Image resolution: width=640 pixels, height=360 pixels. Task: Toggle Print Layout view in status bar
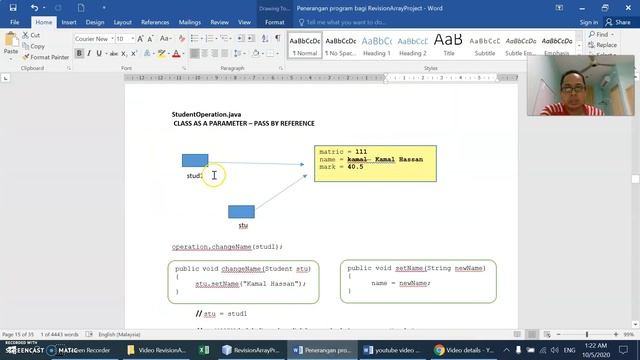pos(531,334)
